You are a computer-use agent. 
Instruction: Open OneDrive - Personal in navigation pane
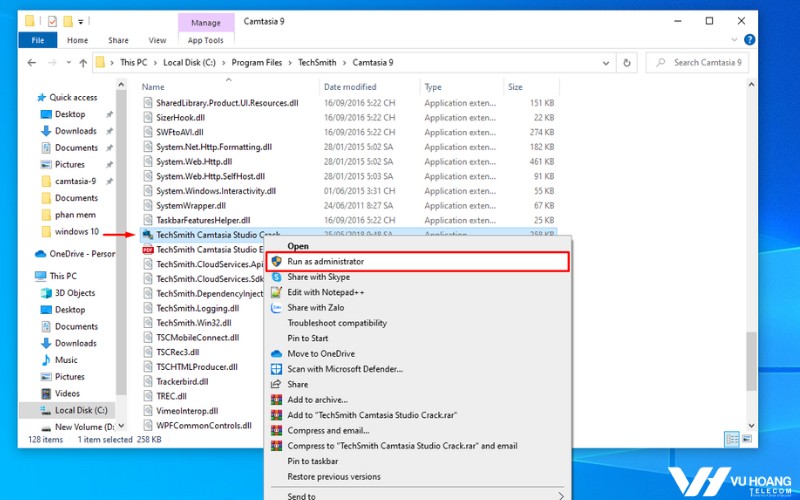82,254
